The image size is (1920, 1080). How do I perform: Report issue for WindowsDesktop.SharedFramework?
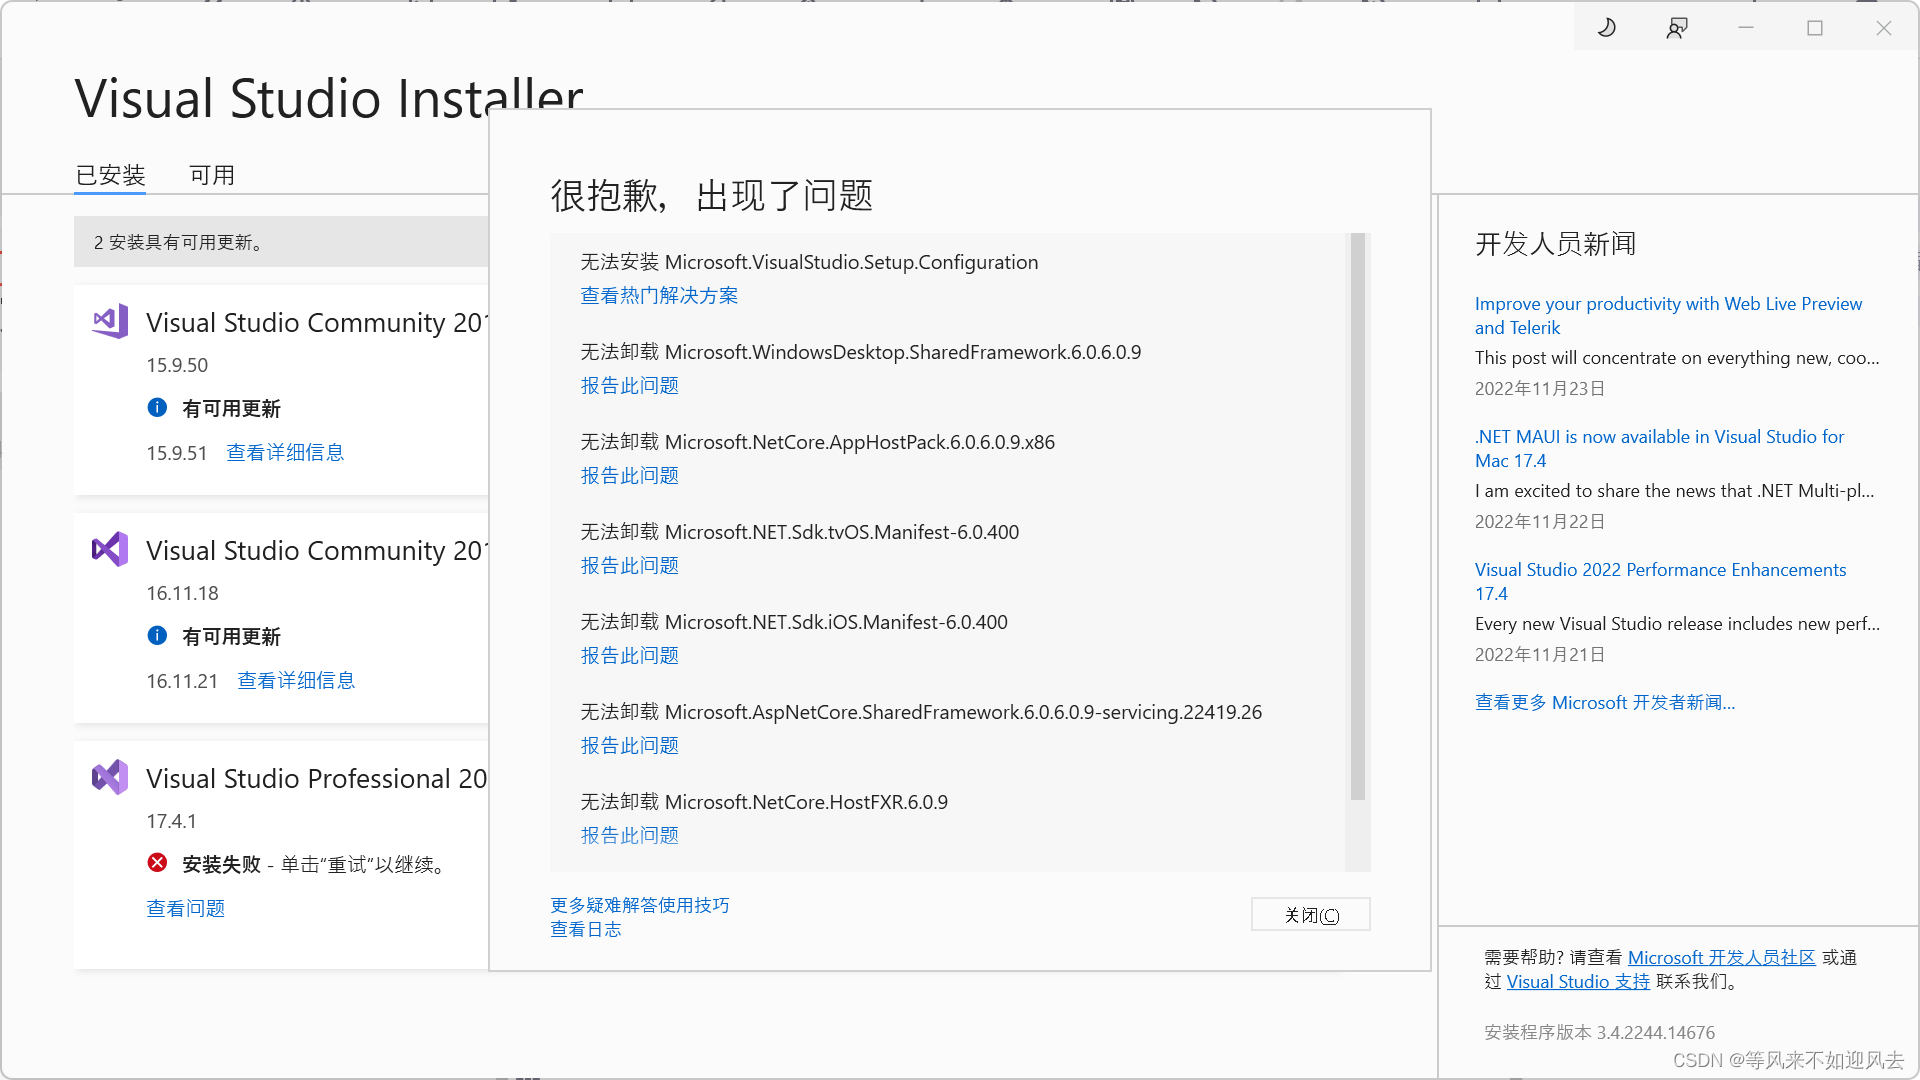click(630, 386)
